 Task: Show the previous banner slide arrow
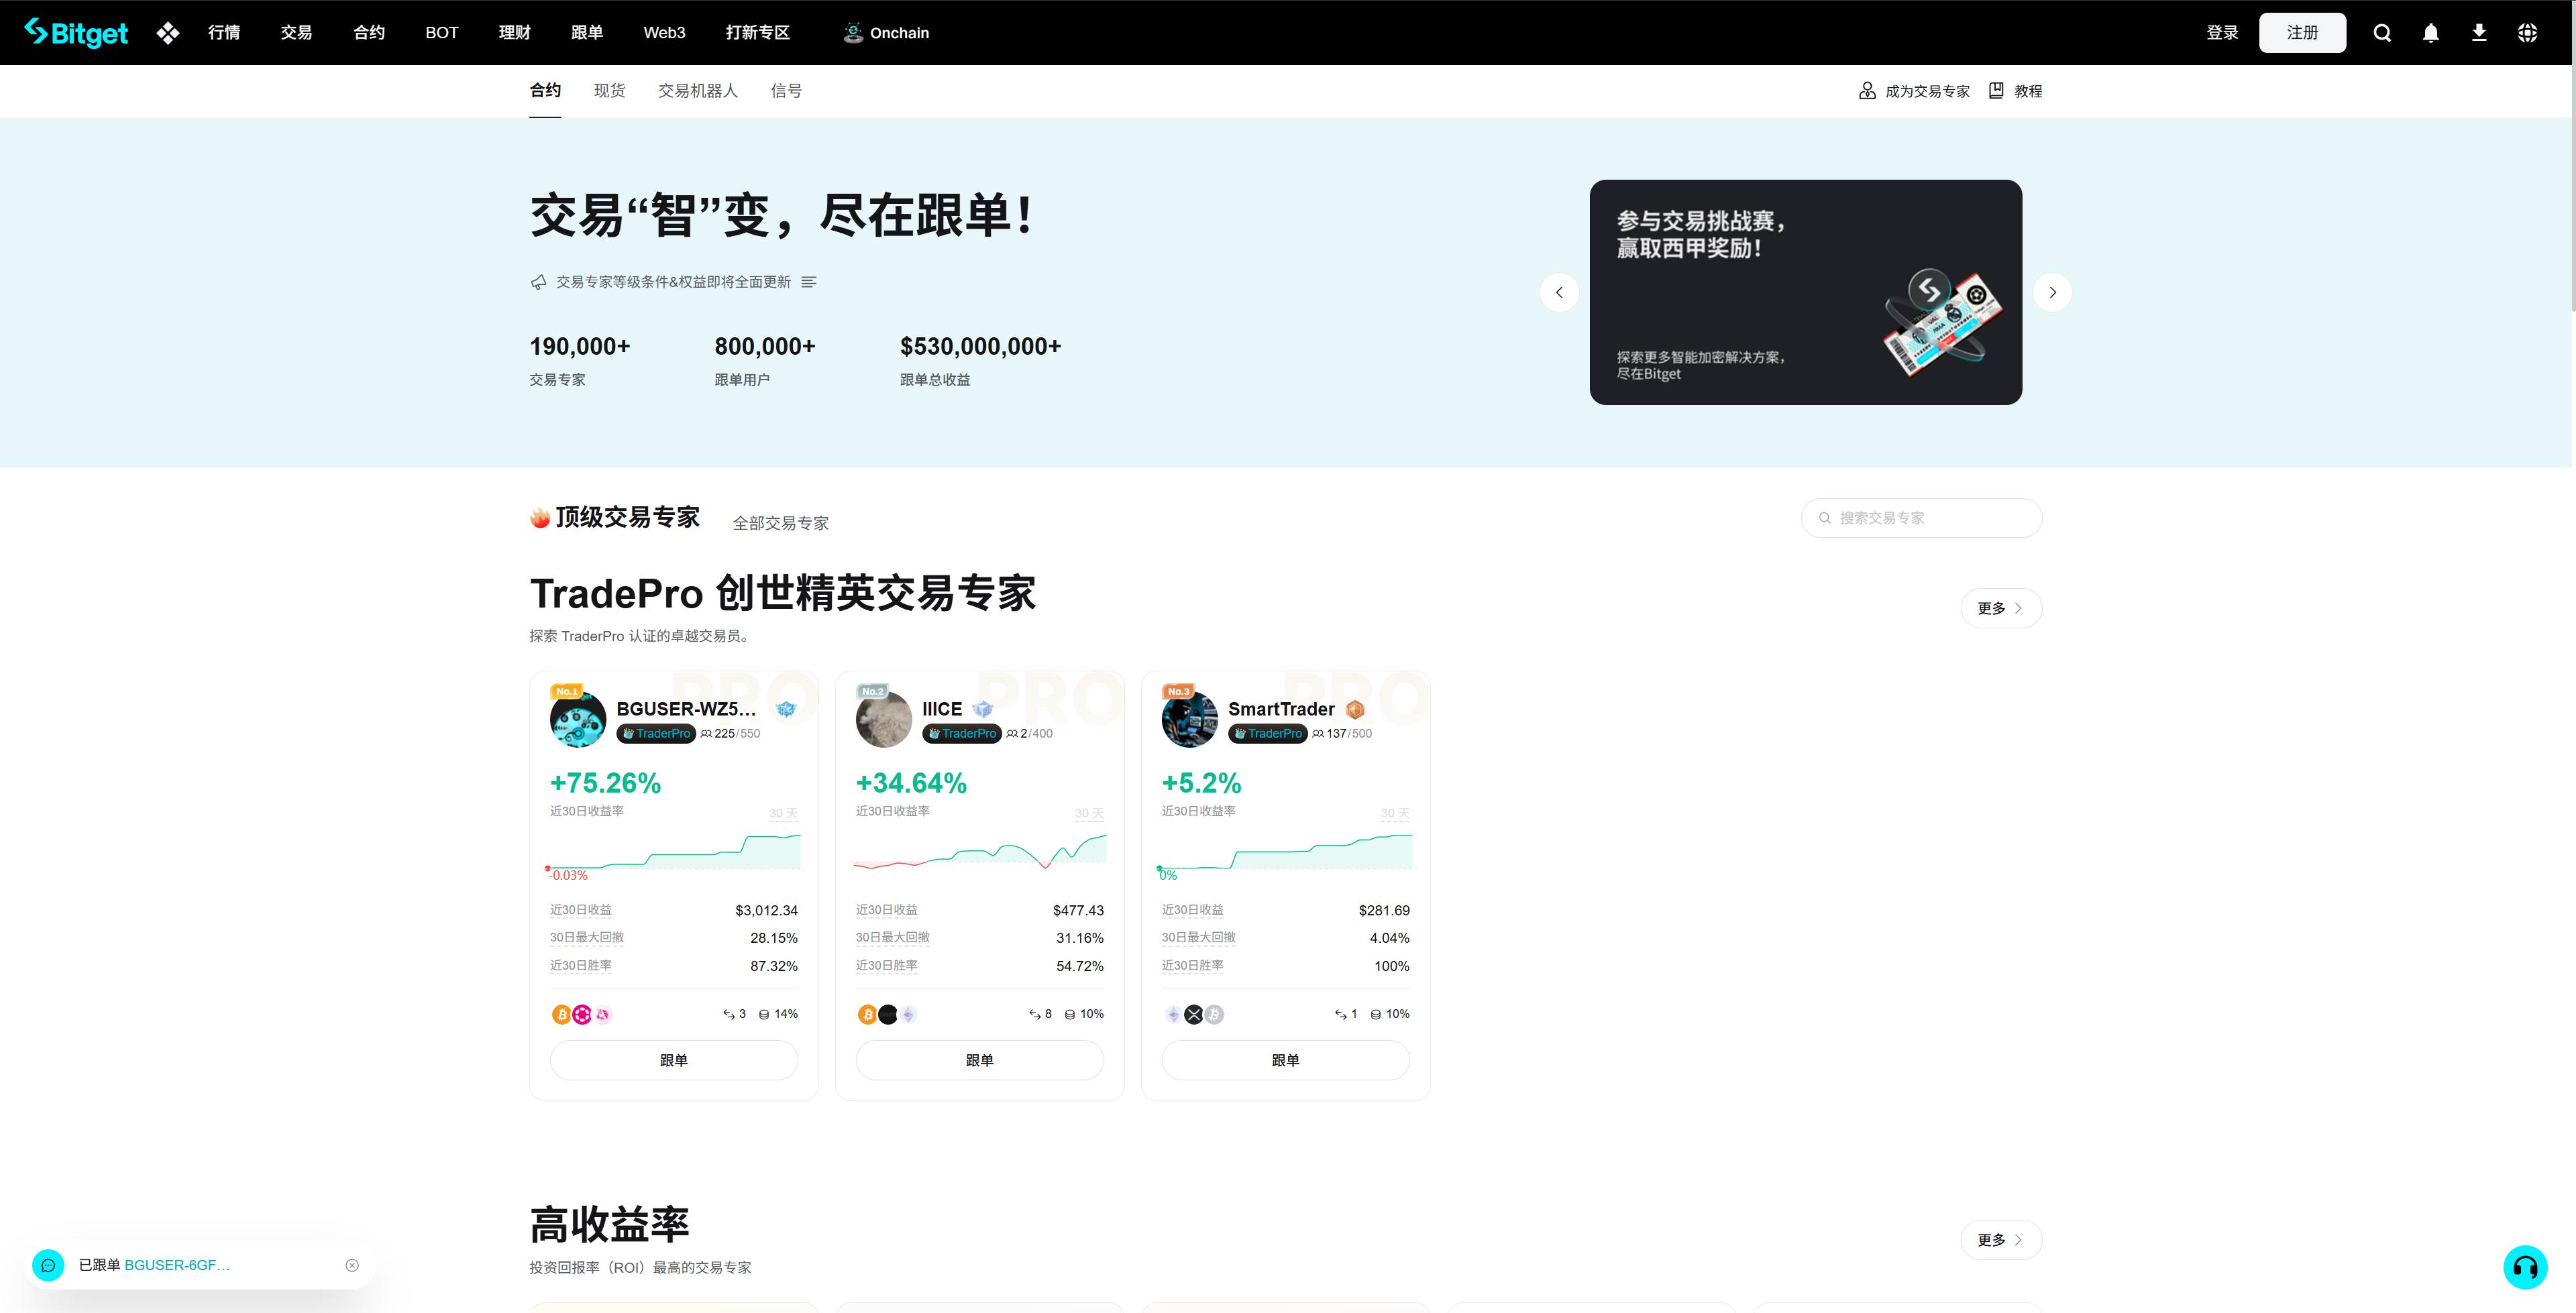1559,292
